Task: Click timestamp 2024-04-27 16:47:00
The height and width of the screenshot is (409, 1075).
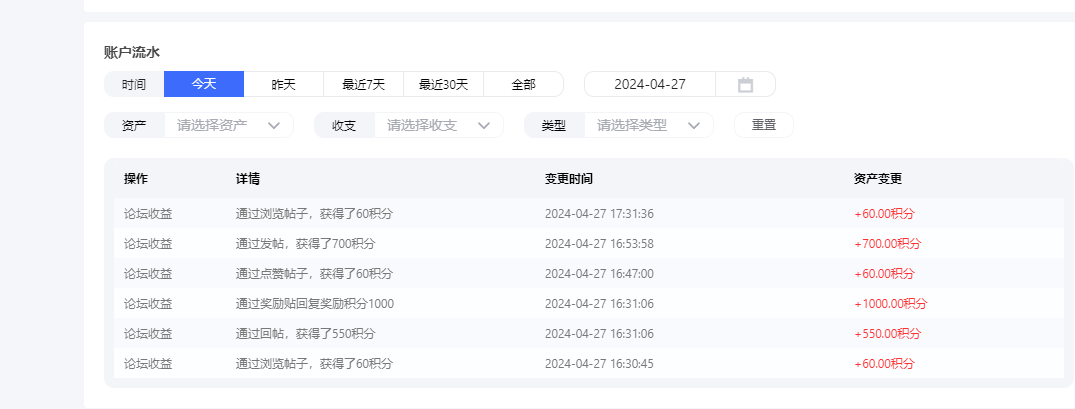Action: coord(599,274)
